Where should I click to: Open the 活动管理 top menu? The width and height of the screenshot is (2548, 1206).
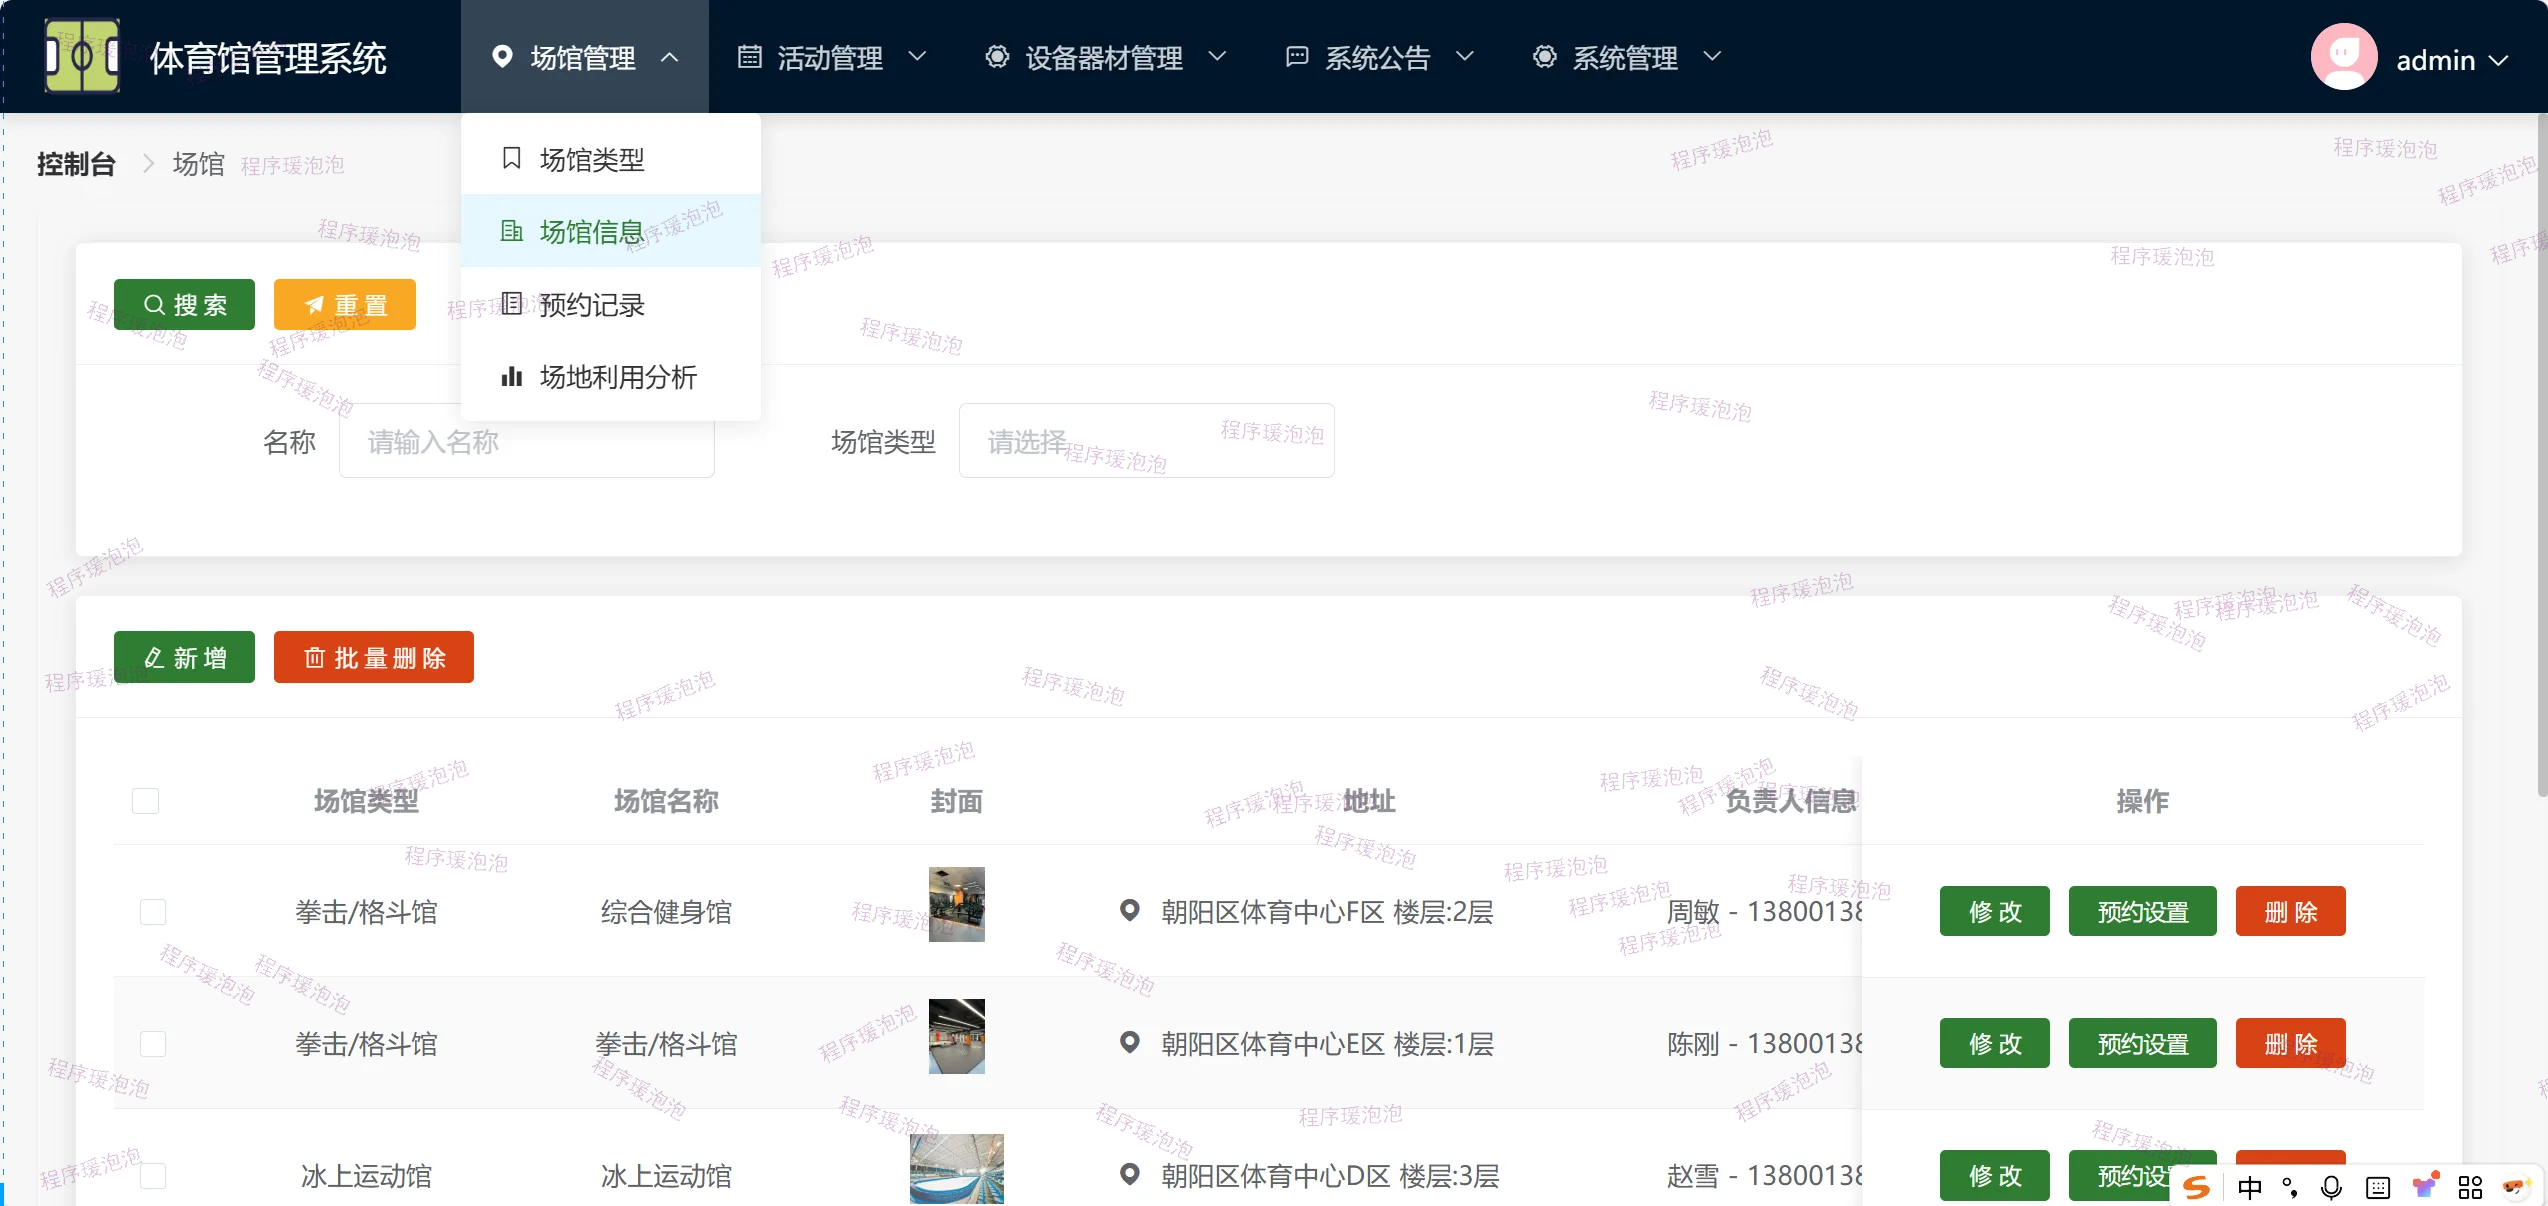(x=830, y=58)
